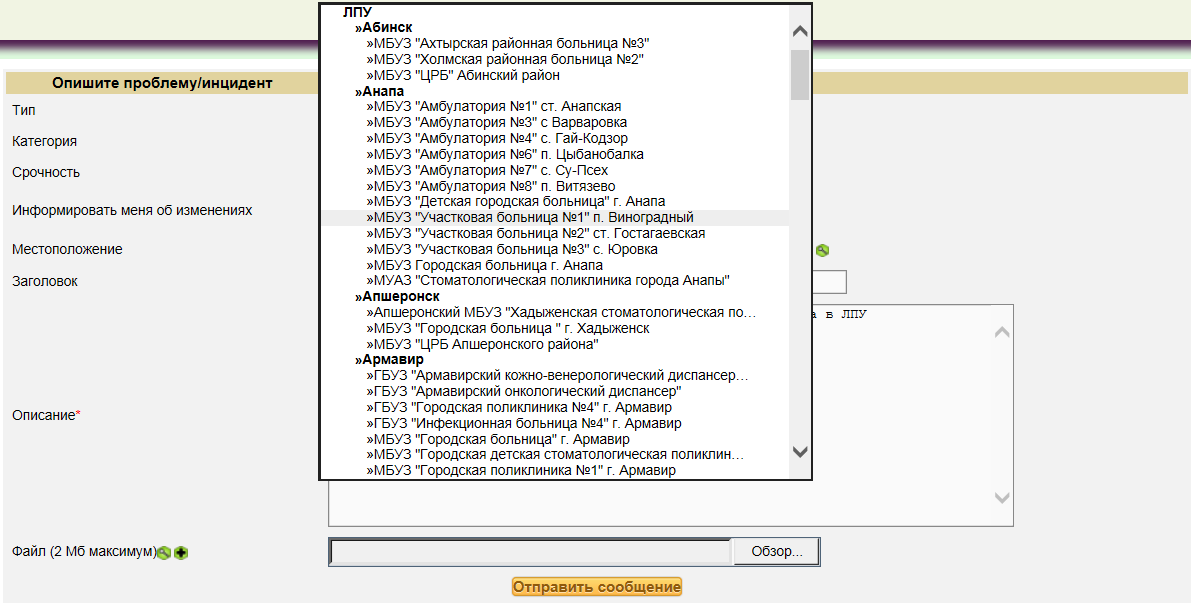The height and width of the screenshot is (607, 1191).
Task: Pick МБУЗ "ЦРБ Апшеронского района"
Action: click(483, 344)
